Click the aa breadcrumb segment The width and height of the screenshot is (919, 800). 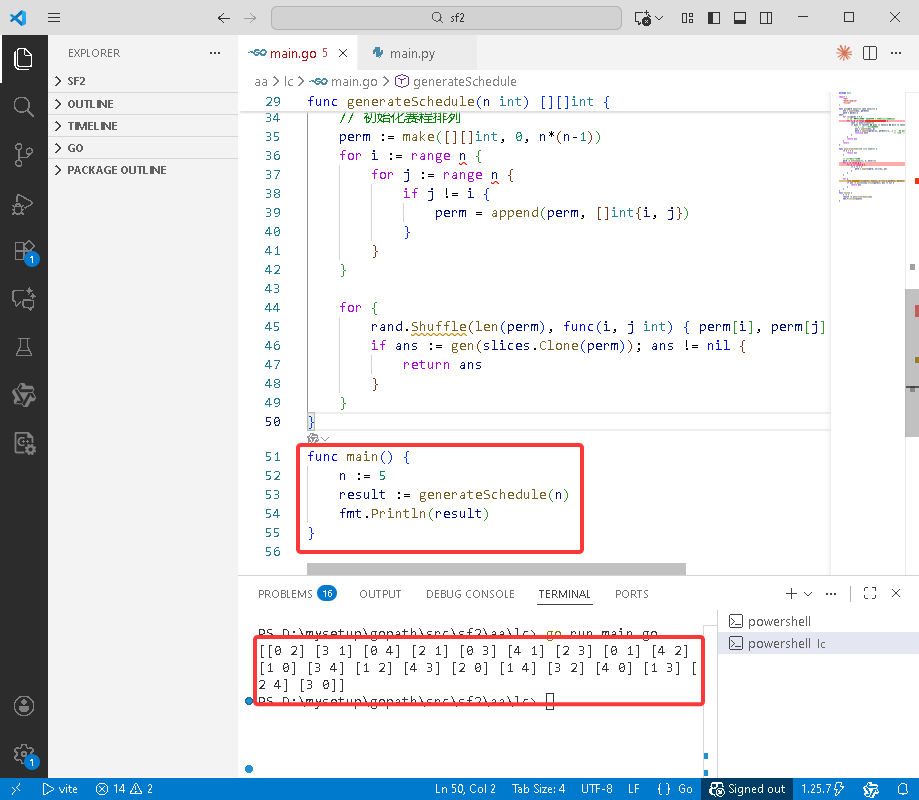pyautogui.click(x=261, y=81)
